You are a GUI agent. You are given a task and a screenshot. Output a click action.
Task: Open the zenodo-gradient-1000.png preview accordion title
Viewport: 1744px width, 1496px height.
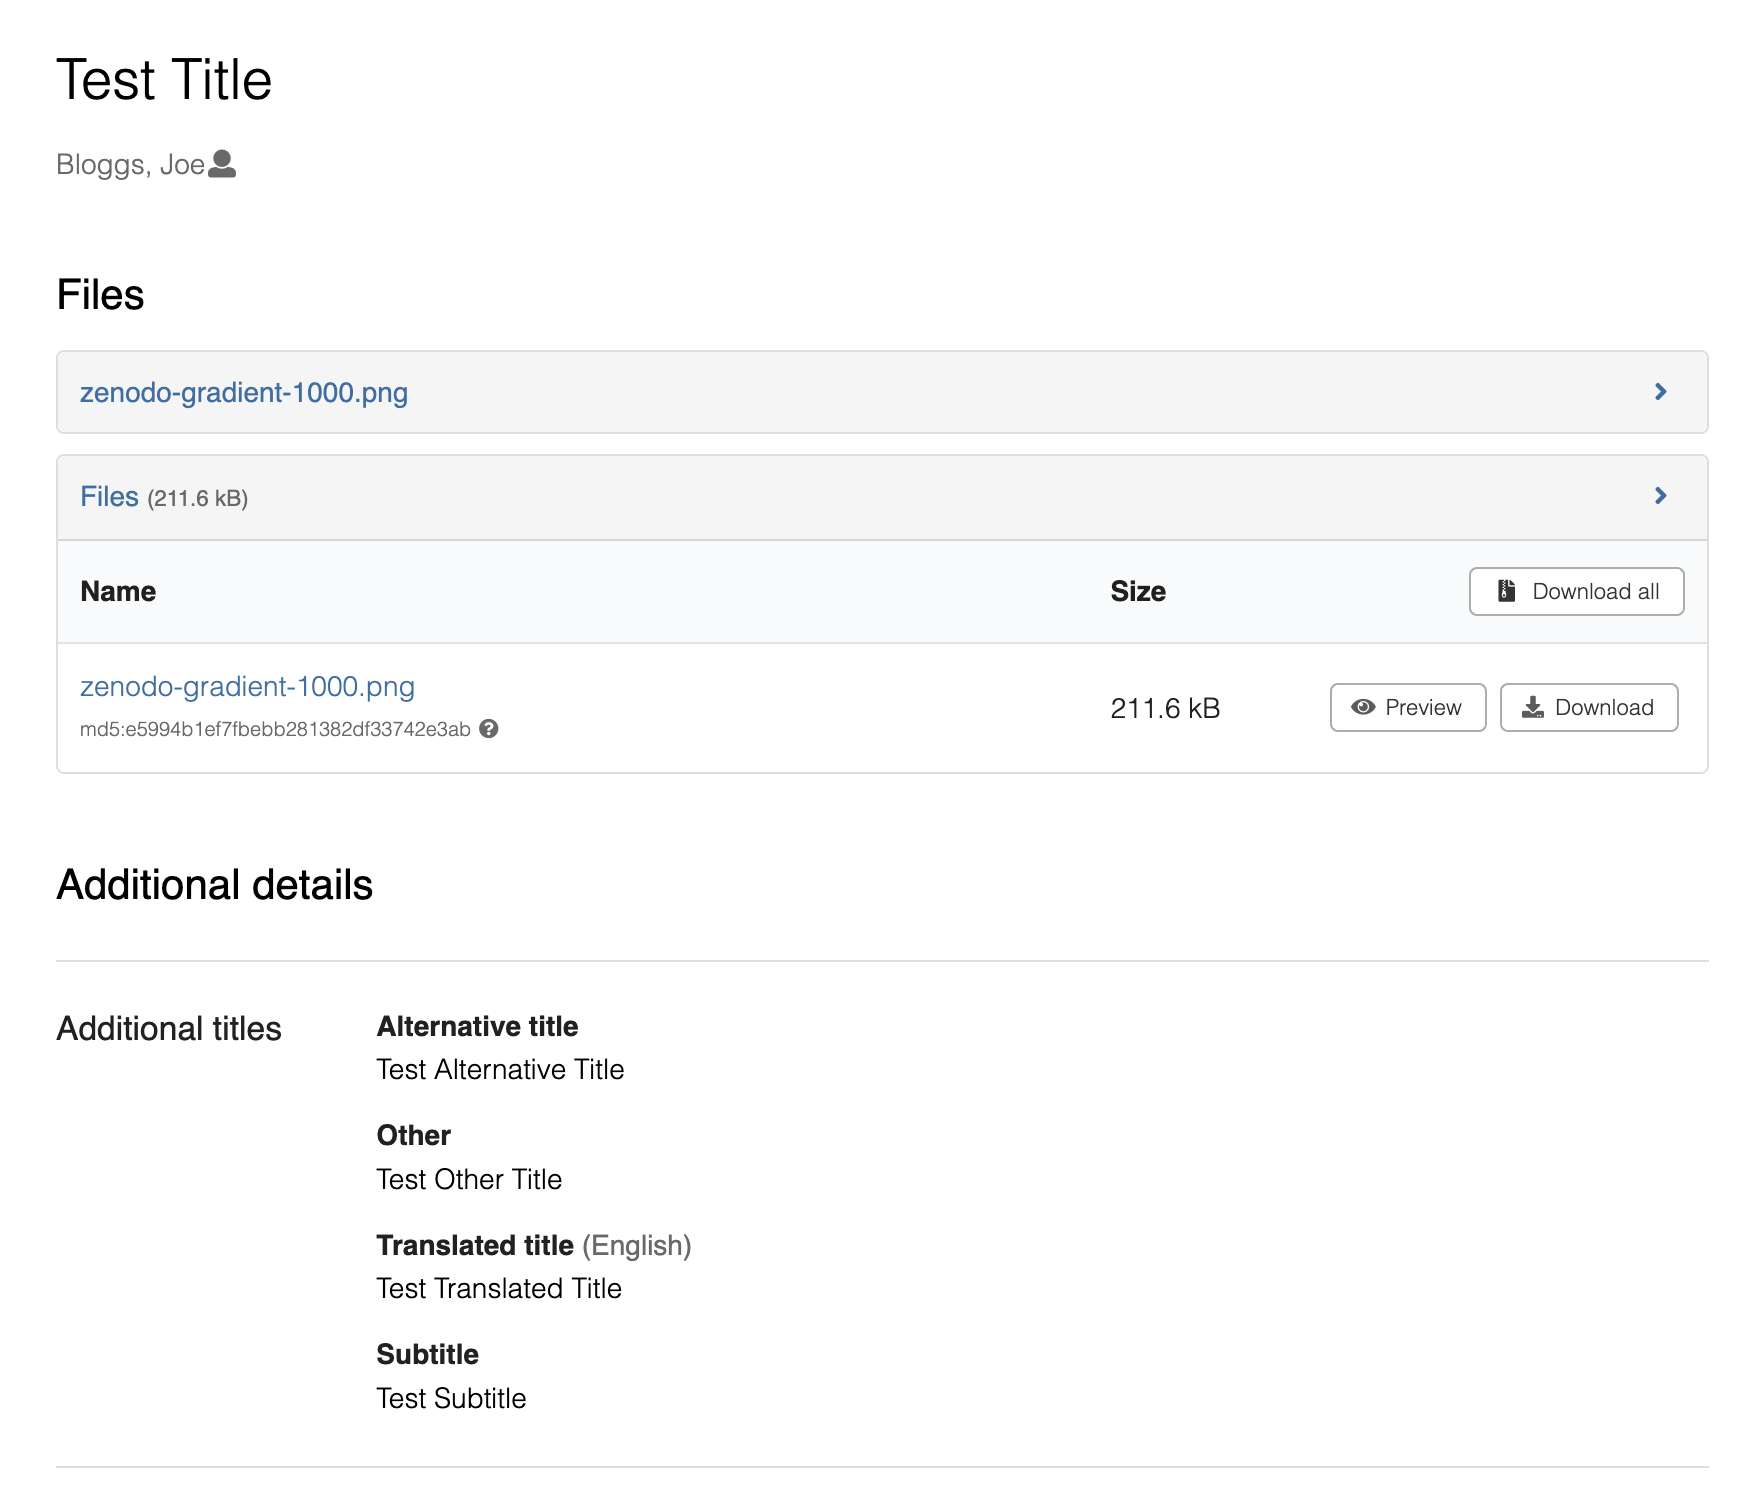pos(244,392)
